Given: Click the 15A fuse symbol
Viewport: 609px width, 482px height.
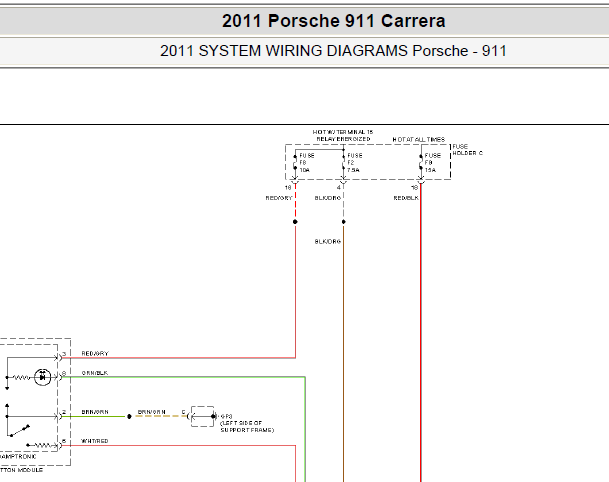Looking at the screenshot, I should (421, 162).
